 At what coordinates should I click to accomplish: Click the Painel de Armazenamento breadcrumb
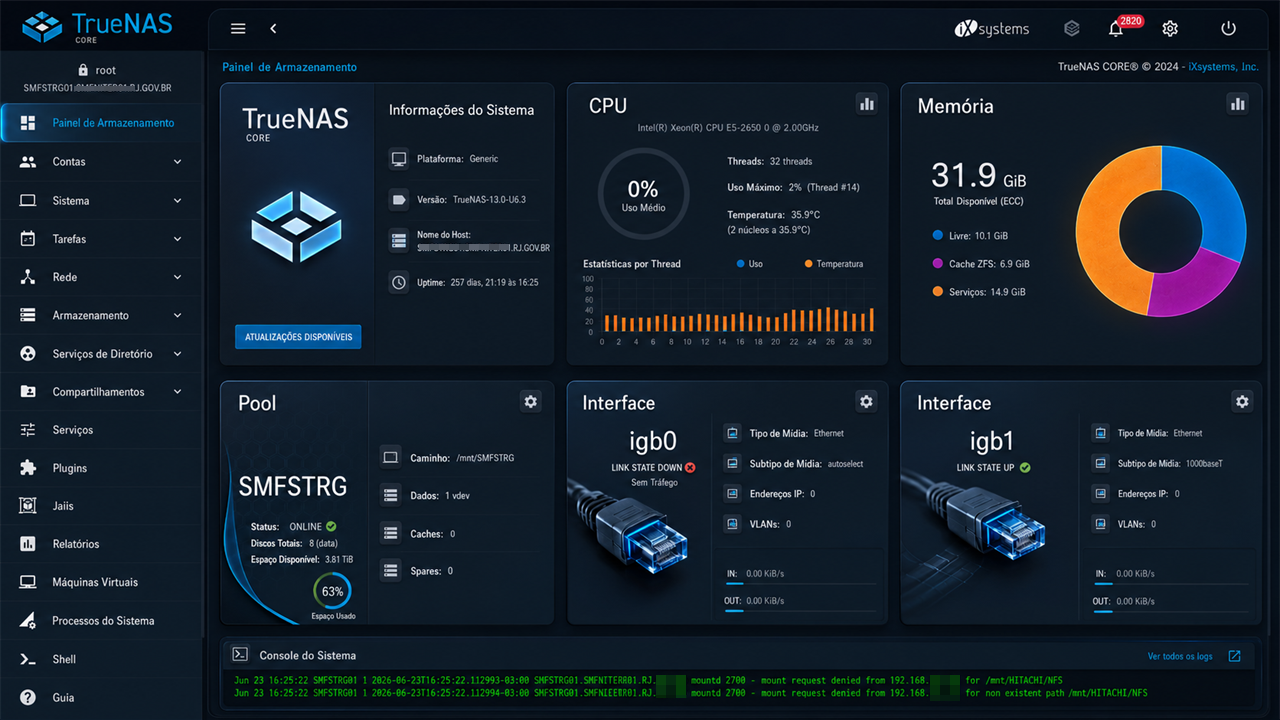289,67
